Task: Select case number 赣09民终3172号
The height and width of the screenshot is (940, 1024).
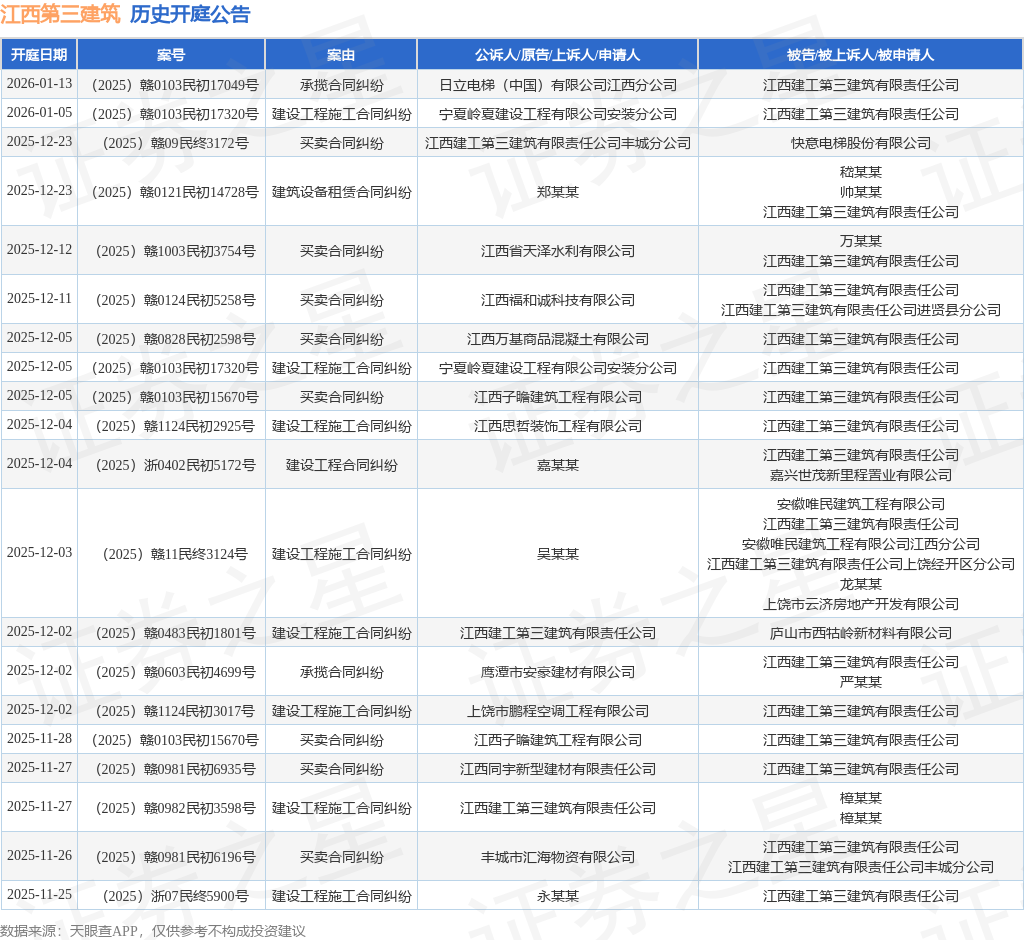Action: coord(176,143)
